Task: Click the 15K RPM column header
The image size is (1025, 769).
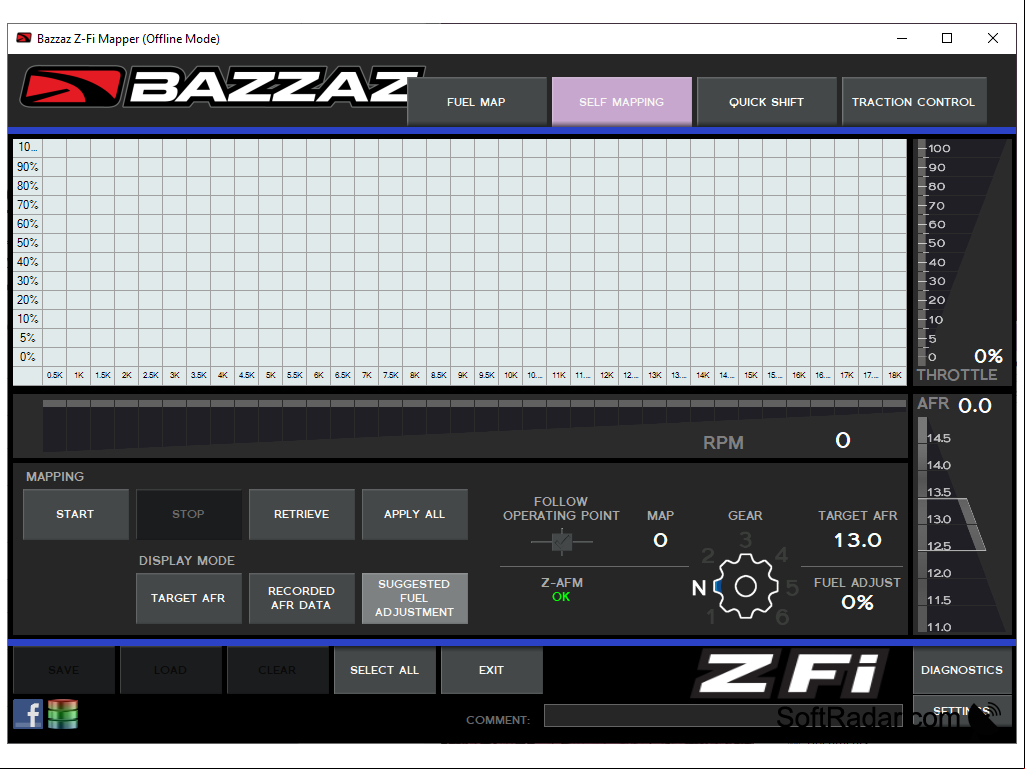Action: click(x=750, y=375)
